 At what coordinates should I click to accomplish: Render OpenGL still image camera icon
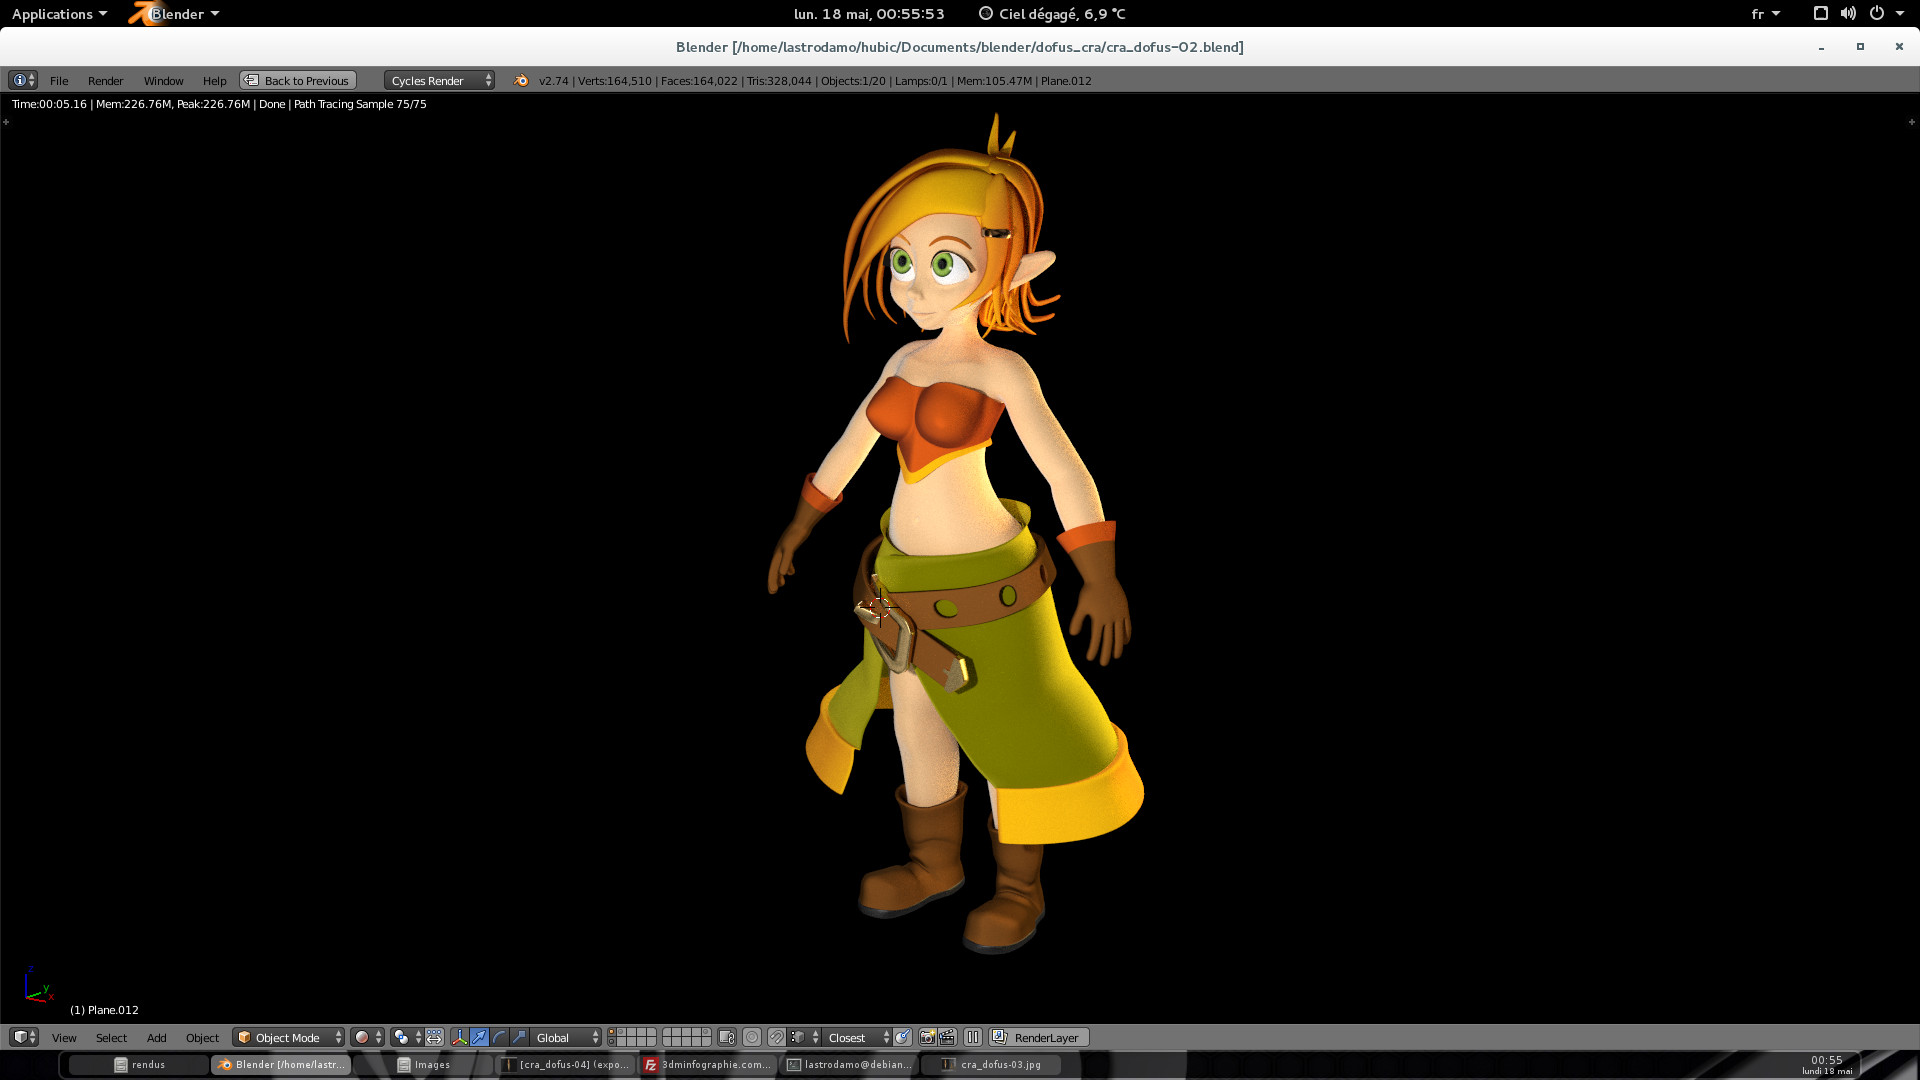pos(927,1037)
